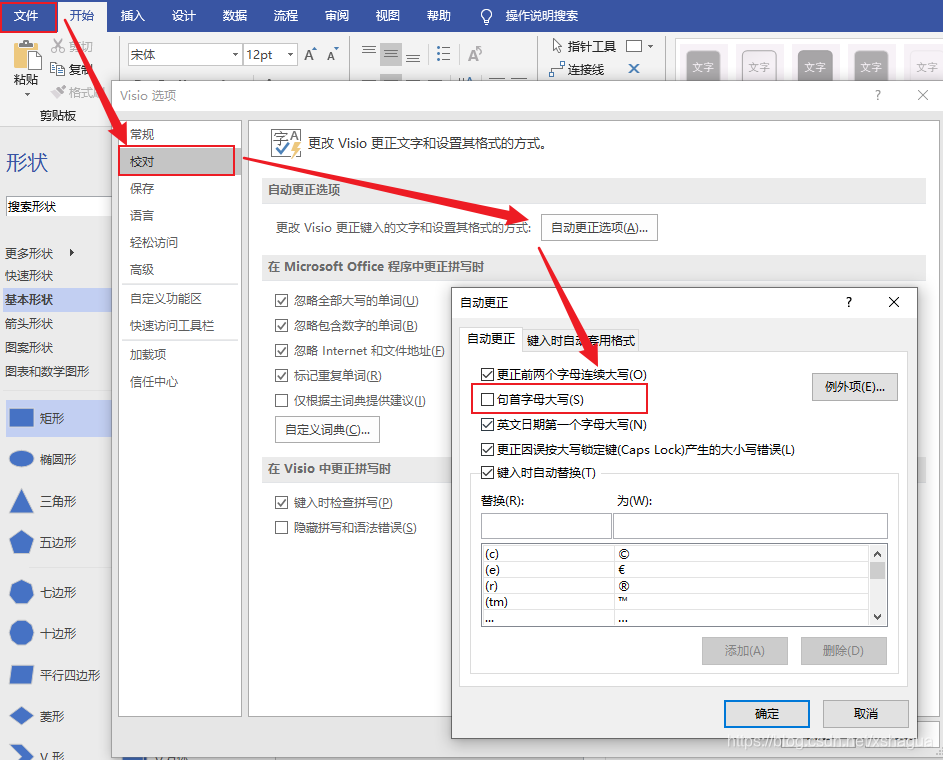Select the Connector tool (连接线)
This screenshot has height=760, width=943.
point(577,69)
